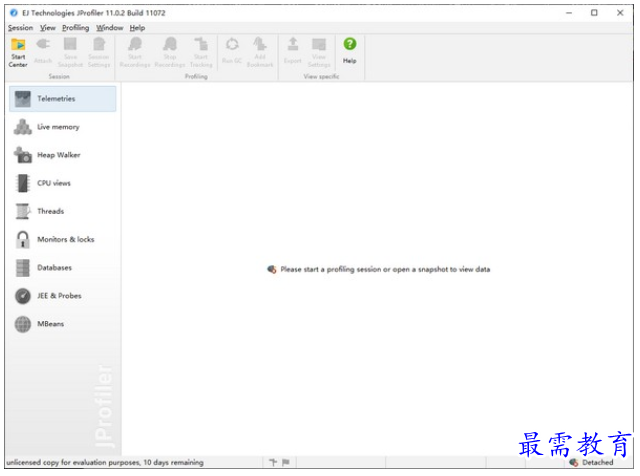Viewport: 640px width, 476px height.
Task: Minimize the JProfiler window
Action: click(x=569, y=13)
